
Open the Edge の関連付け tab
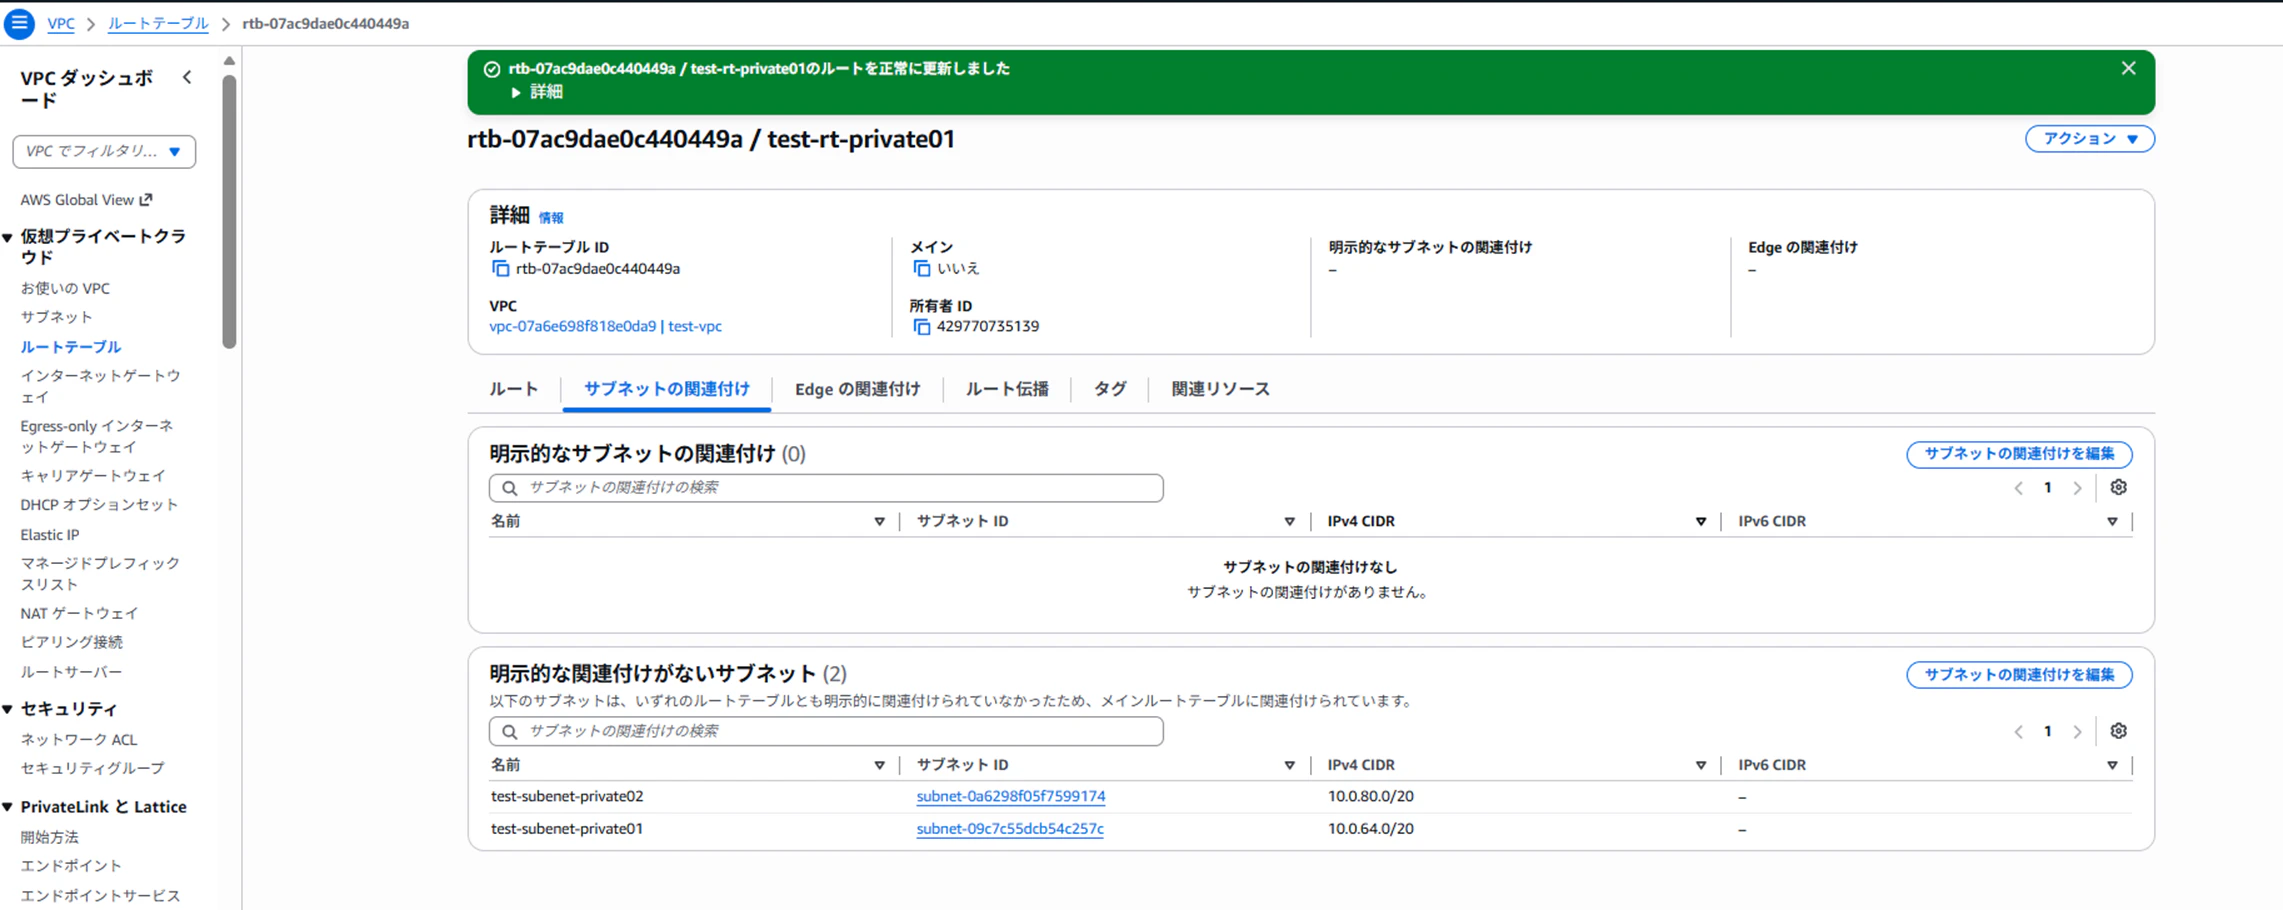pos(857,389)
